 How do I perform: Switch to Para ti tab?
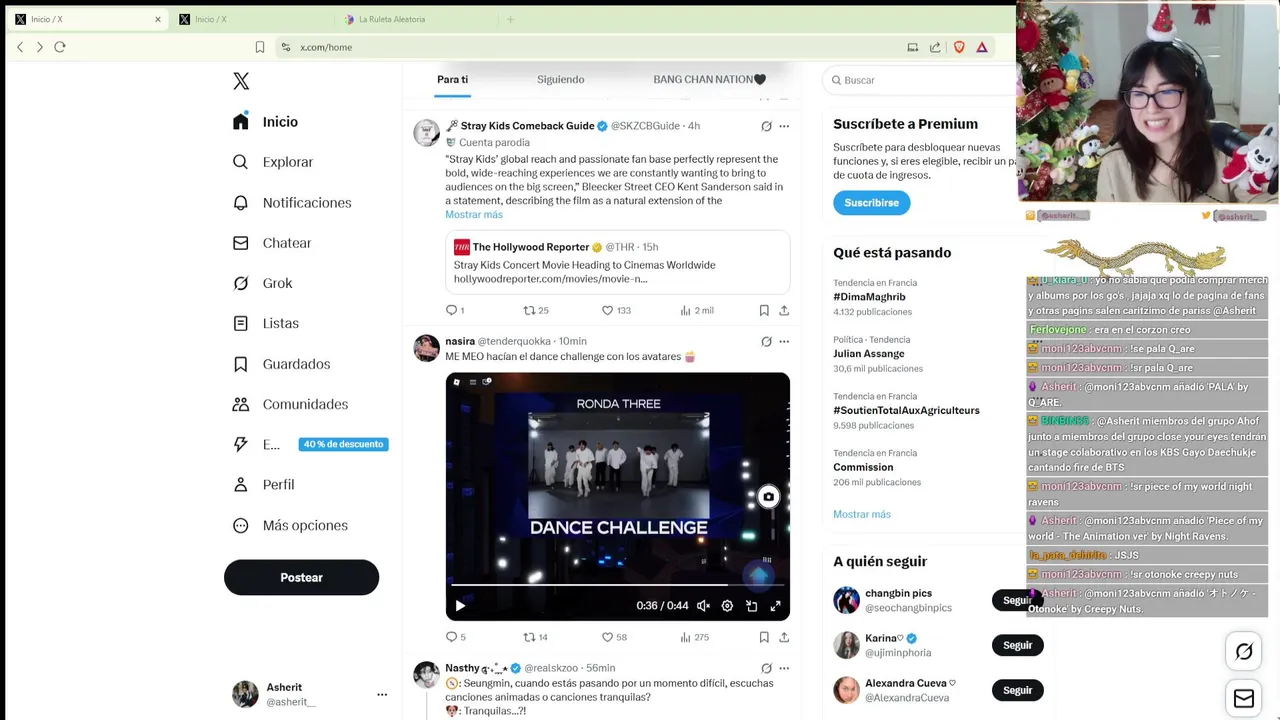tap(452, 79)
